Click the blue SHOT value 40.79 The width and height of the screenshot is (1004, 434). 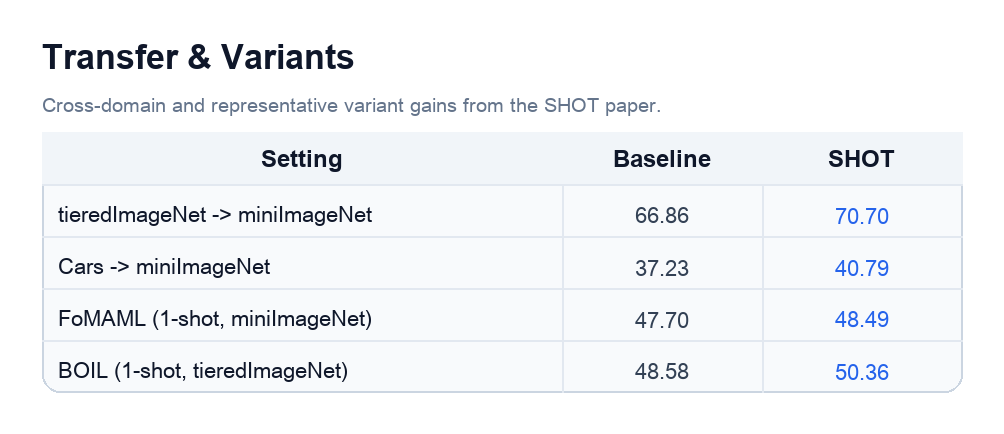click(x=862, y=268)
